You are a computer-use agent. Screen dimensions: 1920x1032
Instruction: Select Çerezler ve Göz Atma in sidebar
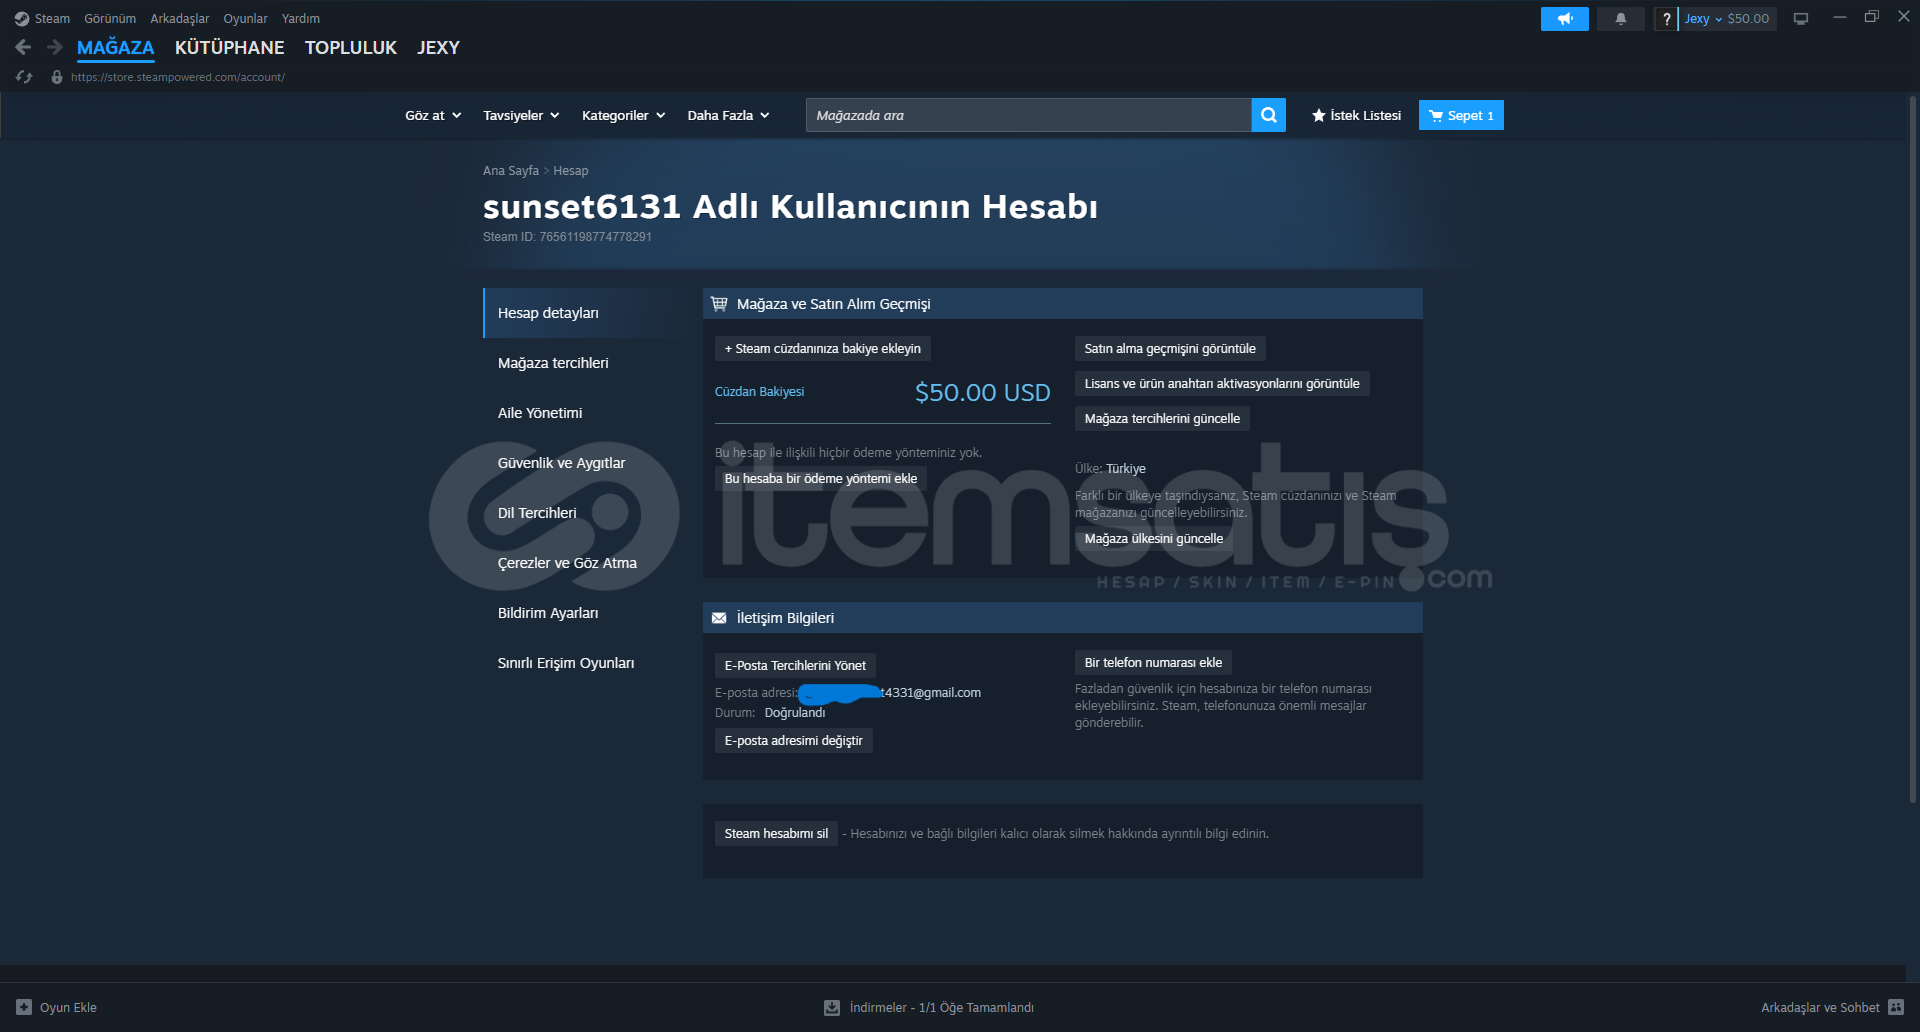tap(585, 563)
